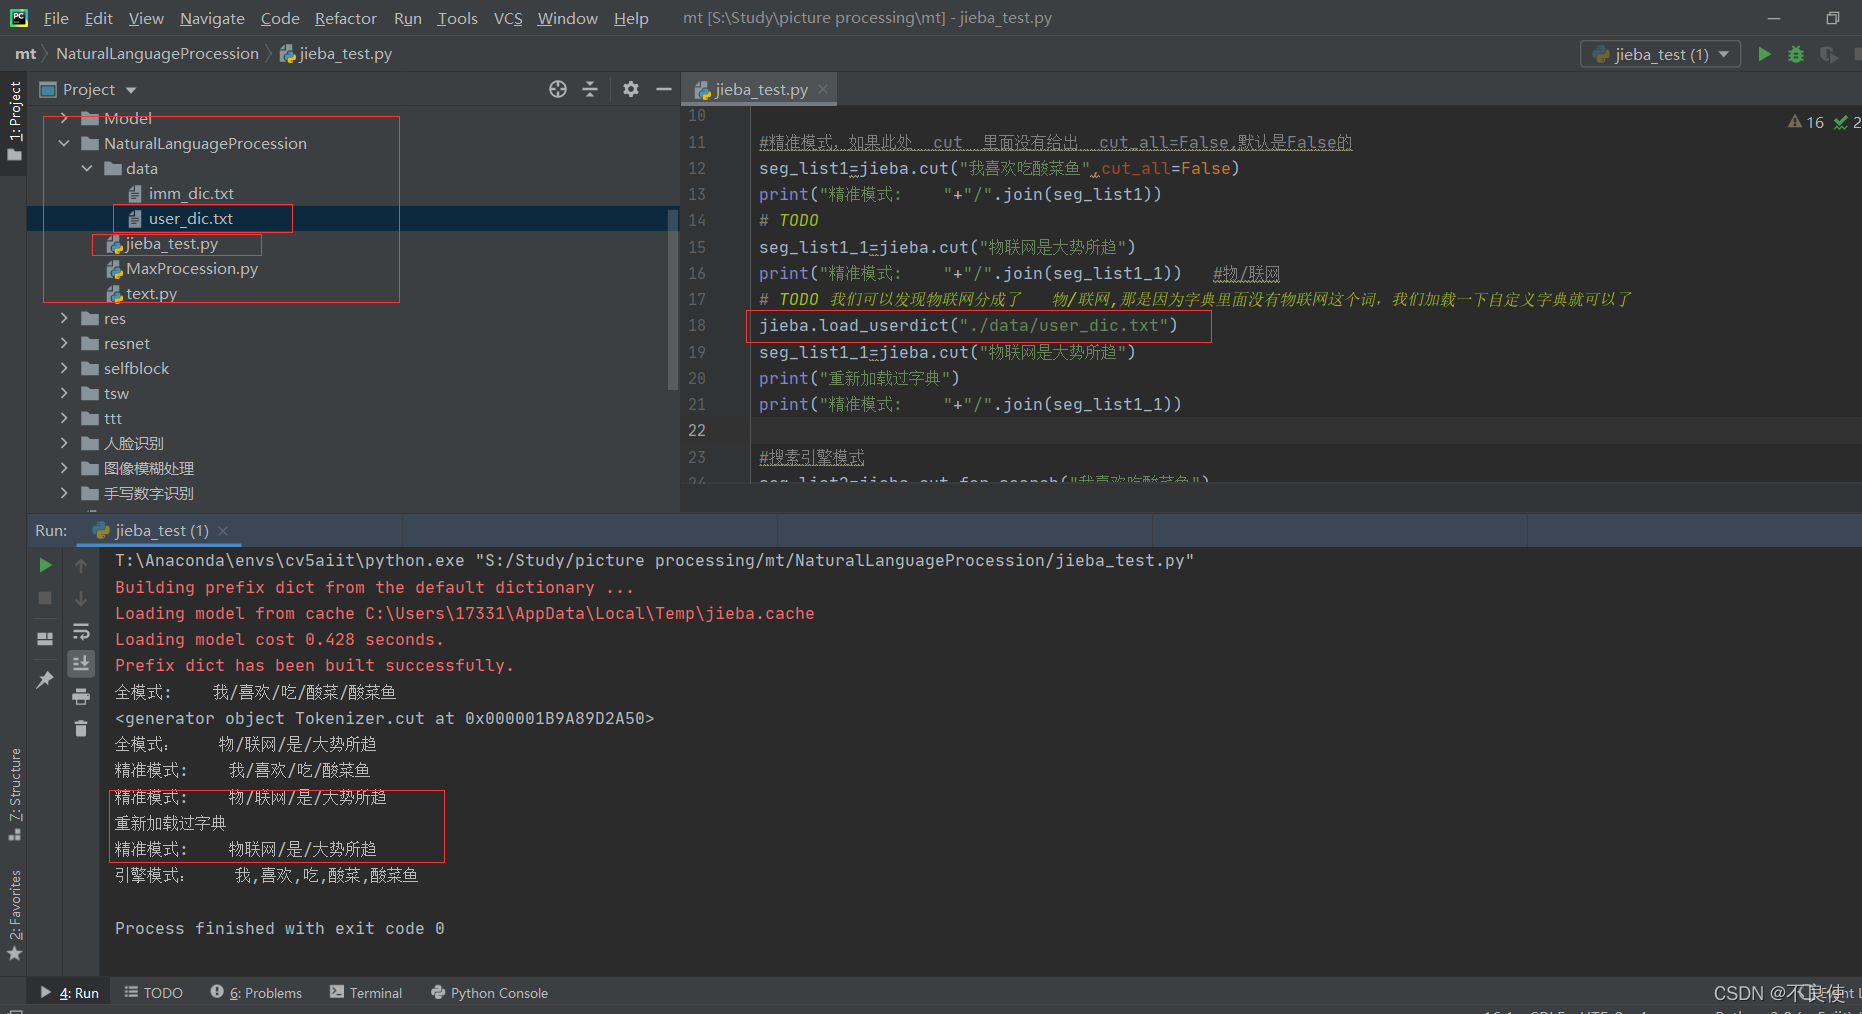
Task: Toggle the 2: Favorites side tab
Action: click(14, 915)
